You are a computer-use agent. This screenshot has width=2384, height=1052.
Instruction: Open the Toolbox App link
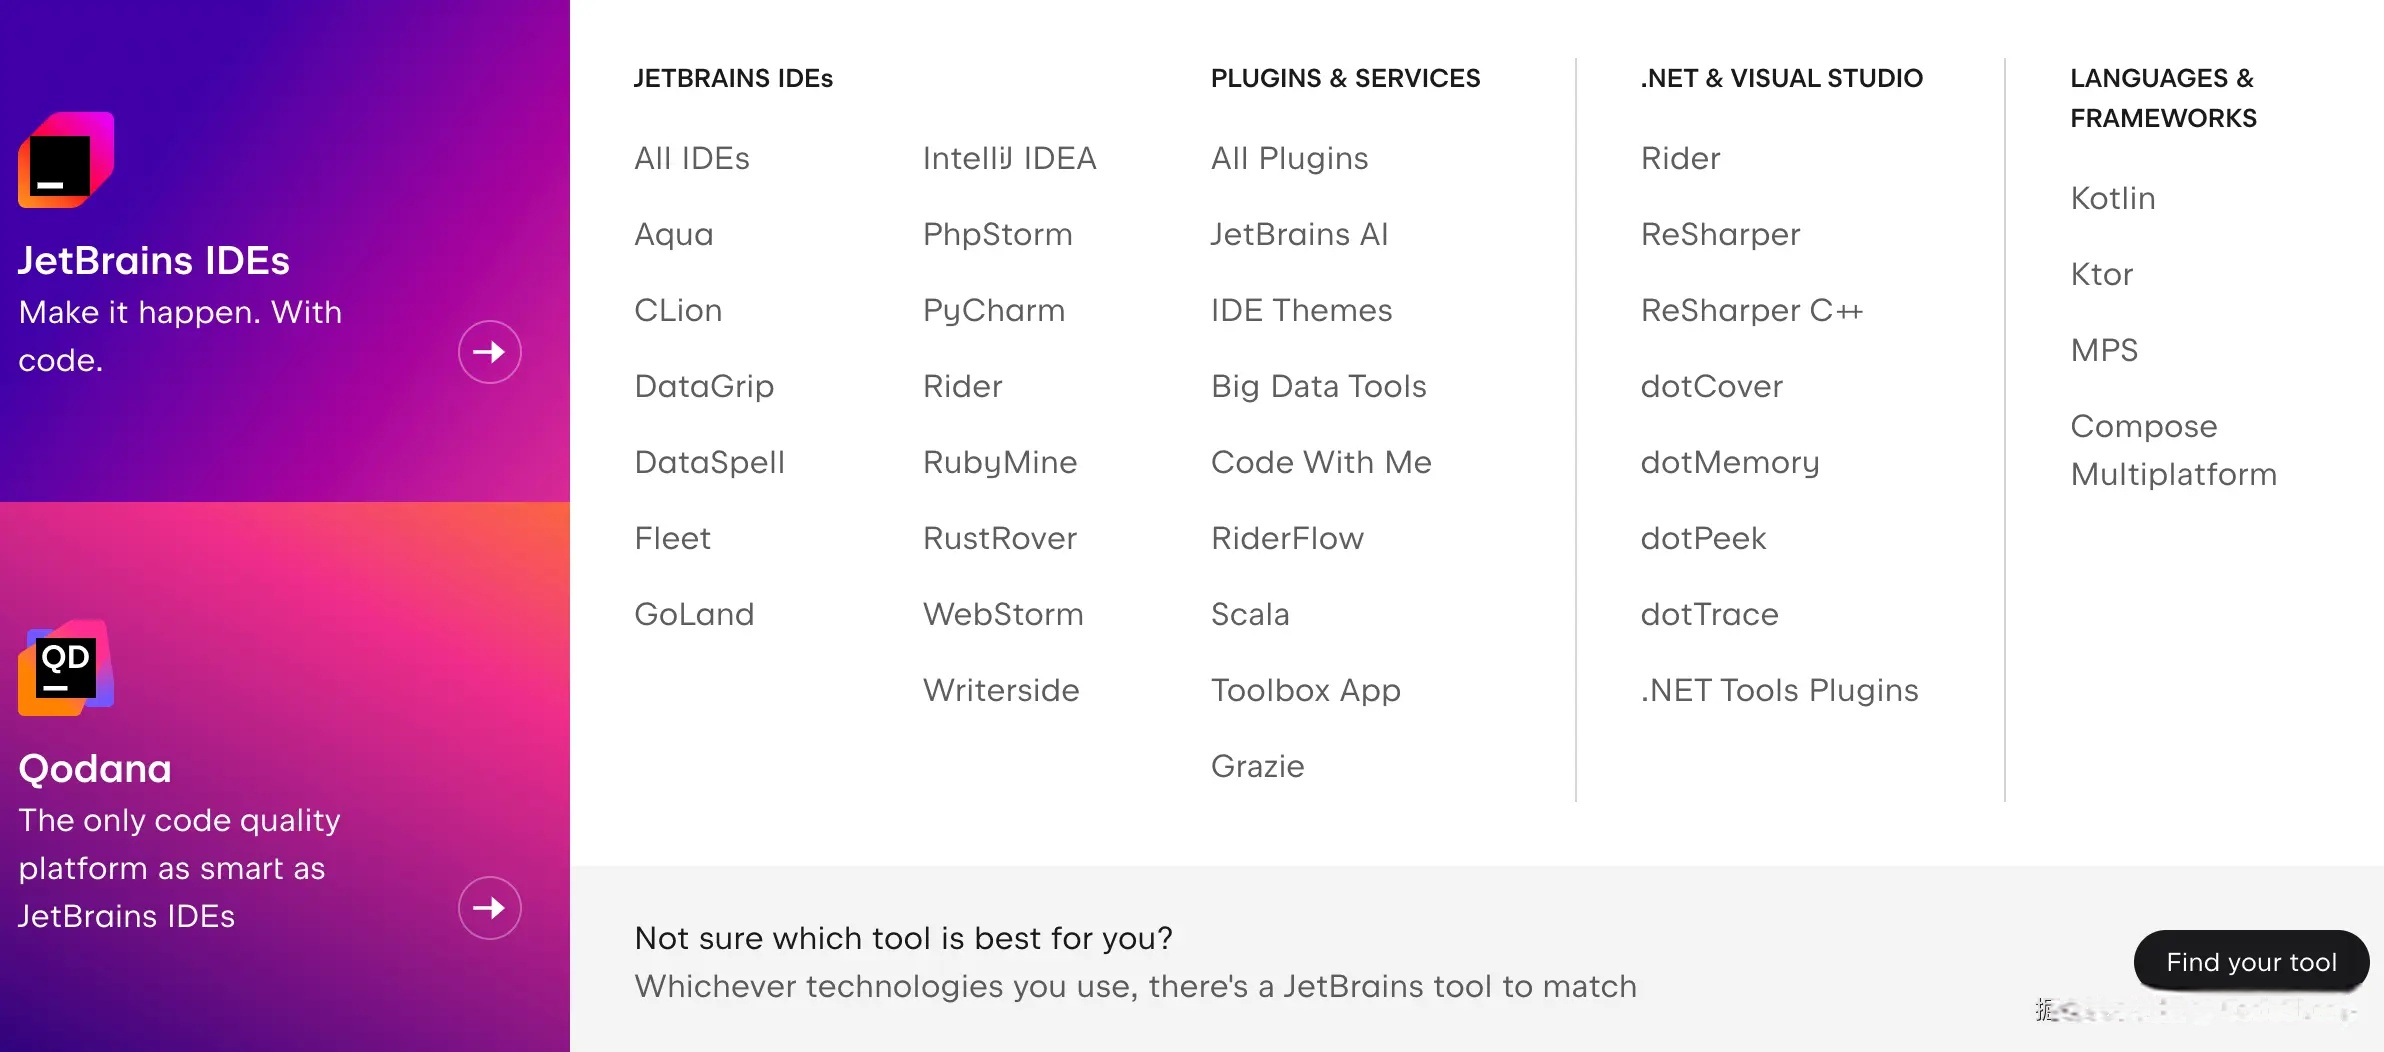tap(1305, 690)
